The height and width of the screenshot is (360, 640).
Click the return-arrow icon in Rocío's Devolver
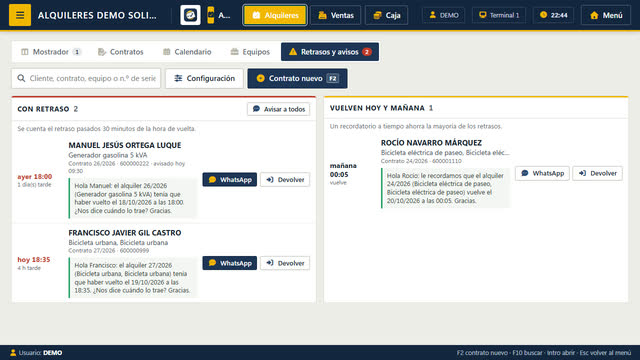coord(582,173)
